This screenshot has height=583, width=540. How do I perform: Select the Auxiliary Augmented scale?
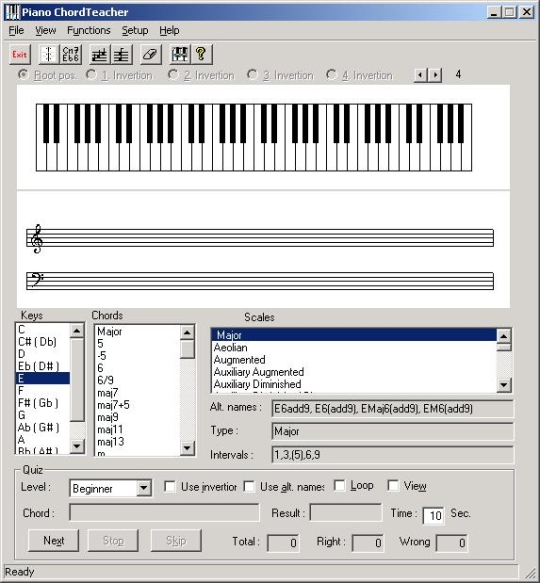(354, 372)
